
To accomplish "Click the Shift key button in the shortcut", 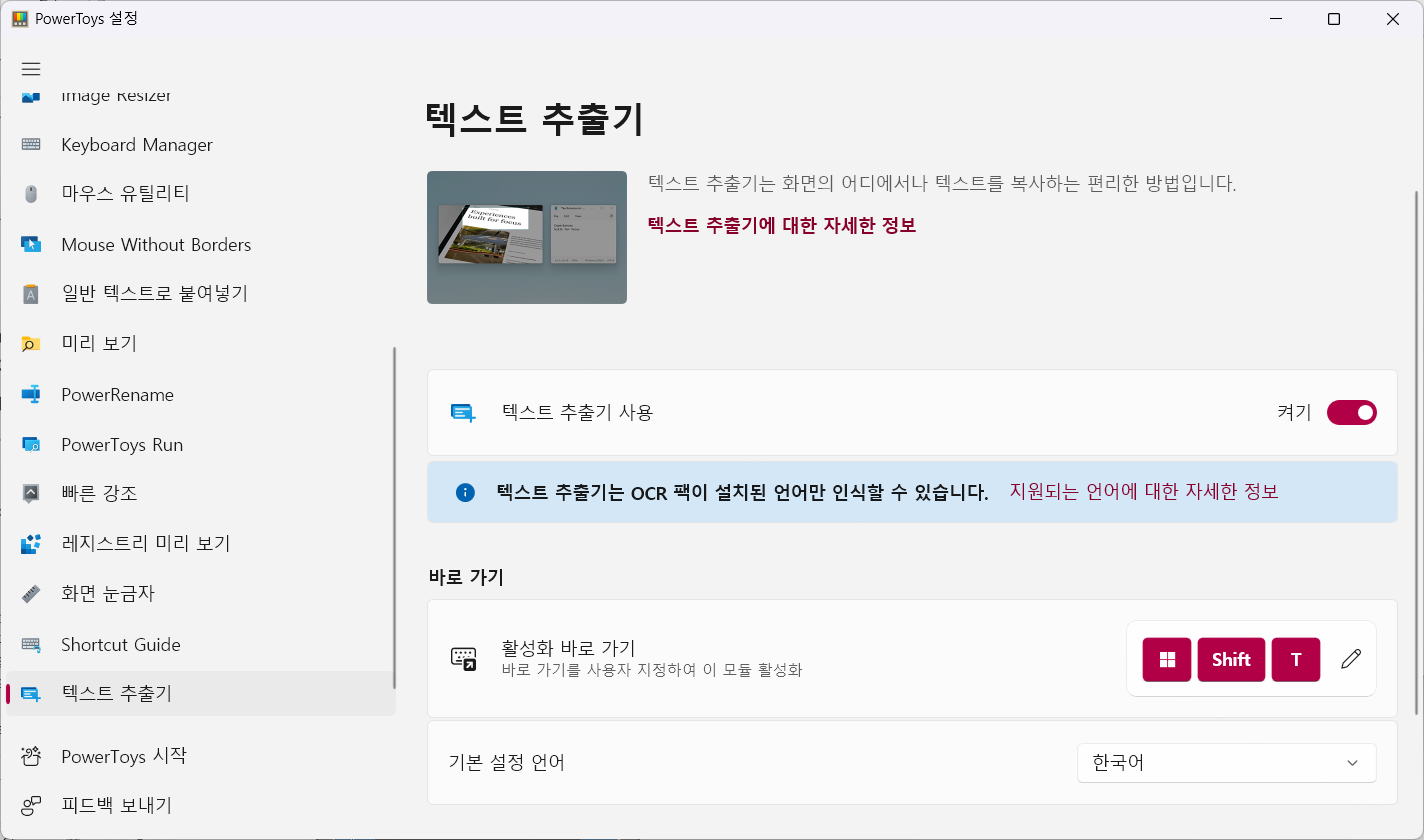I will tap(1231, 659).
